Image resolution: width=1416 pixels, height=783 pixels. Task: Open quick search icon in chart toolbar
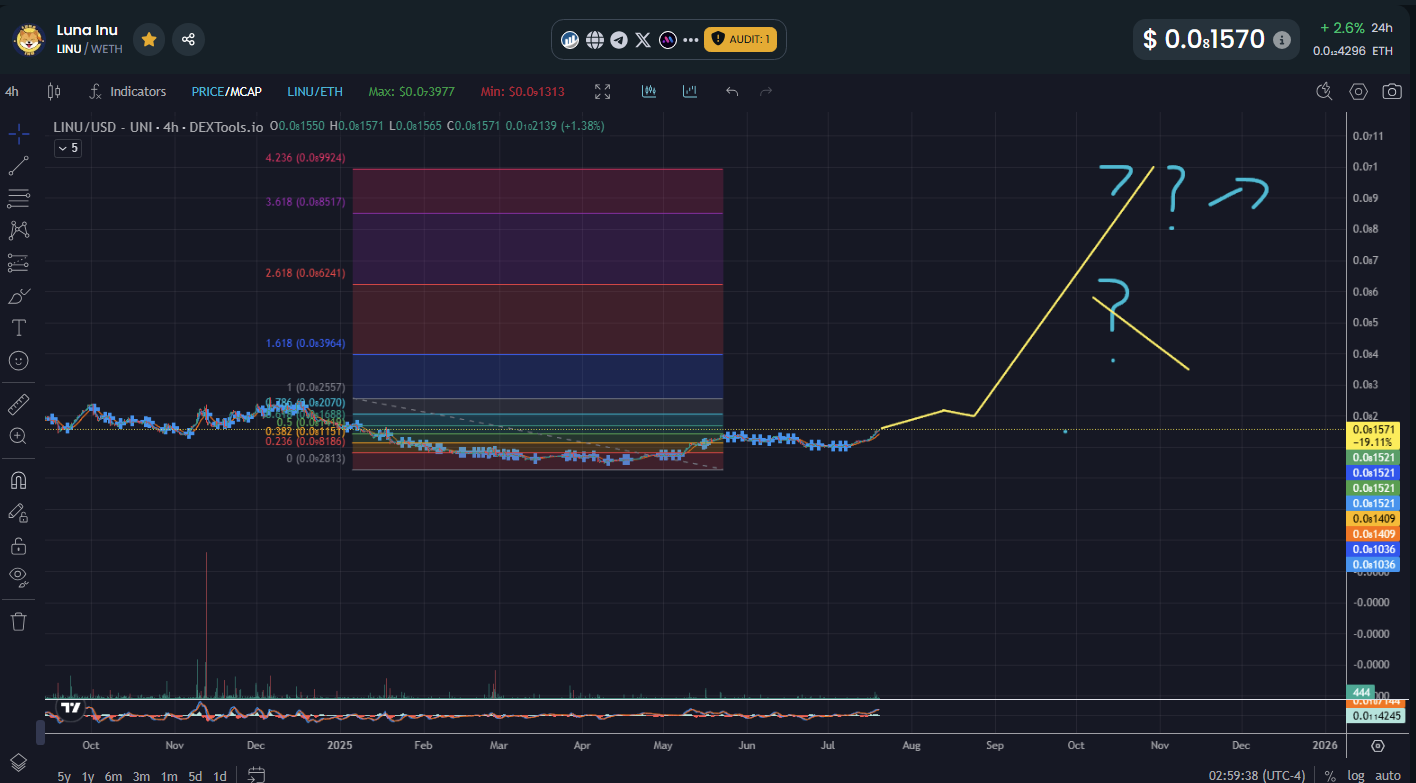(x=1325, y=91)
